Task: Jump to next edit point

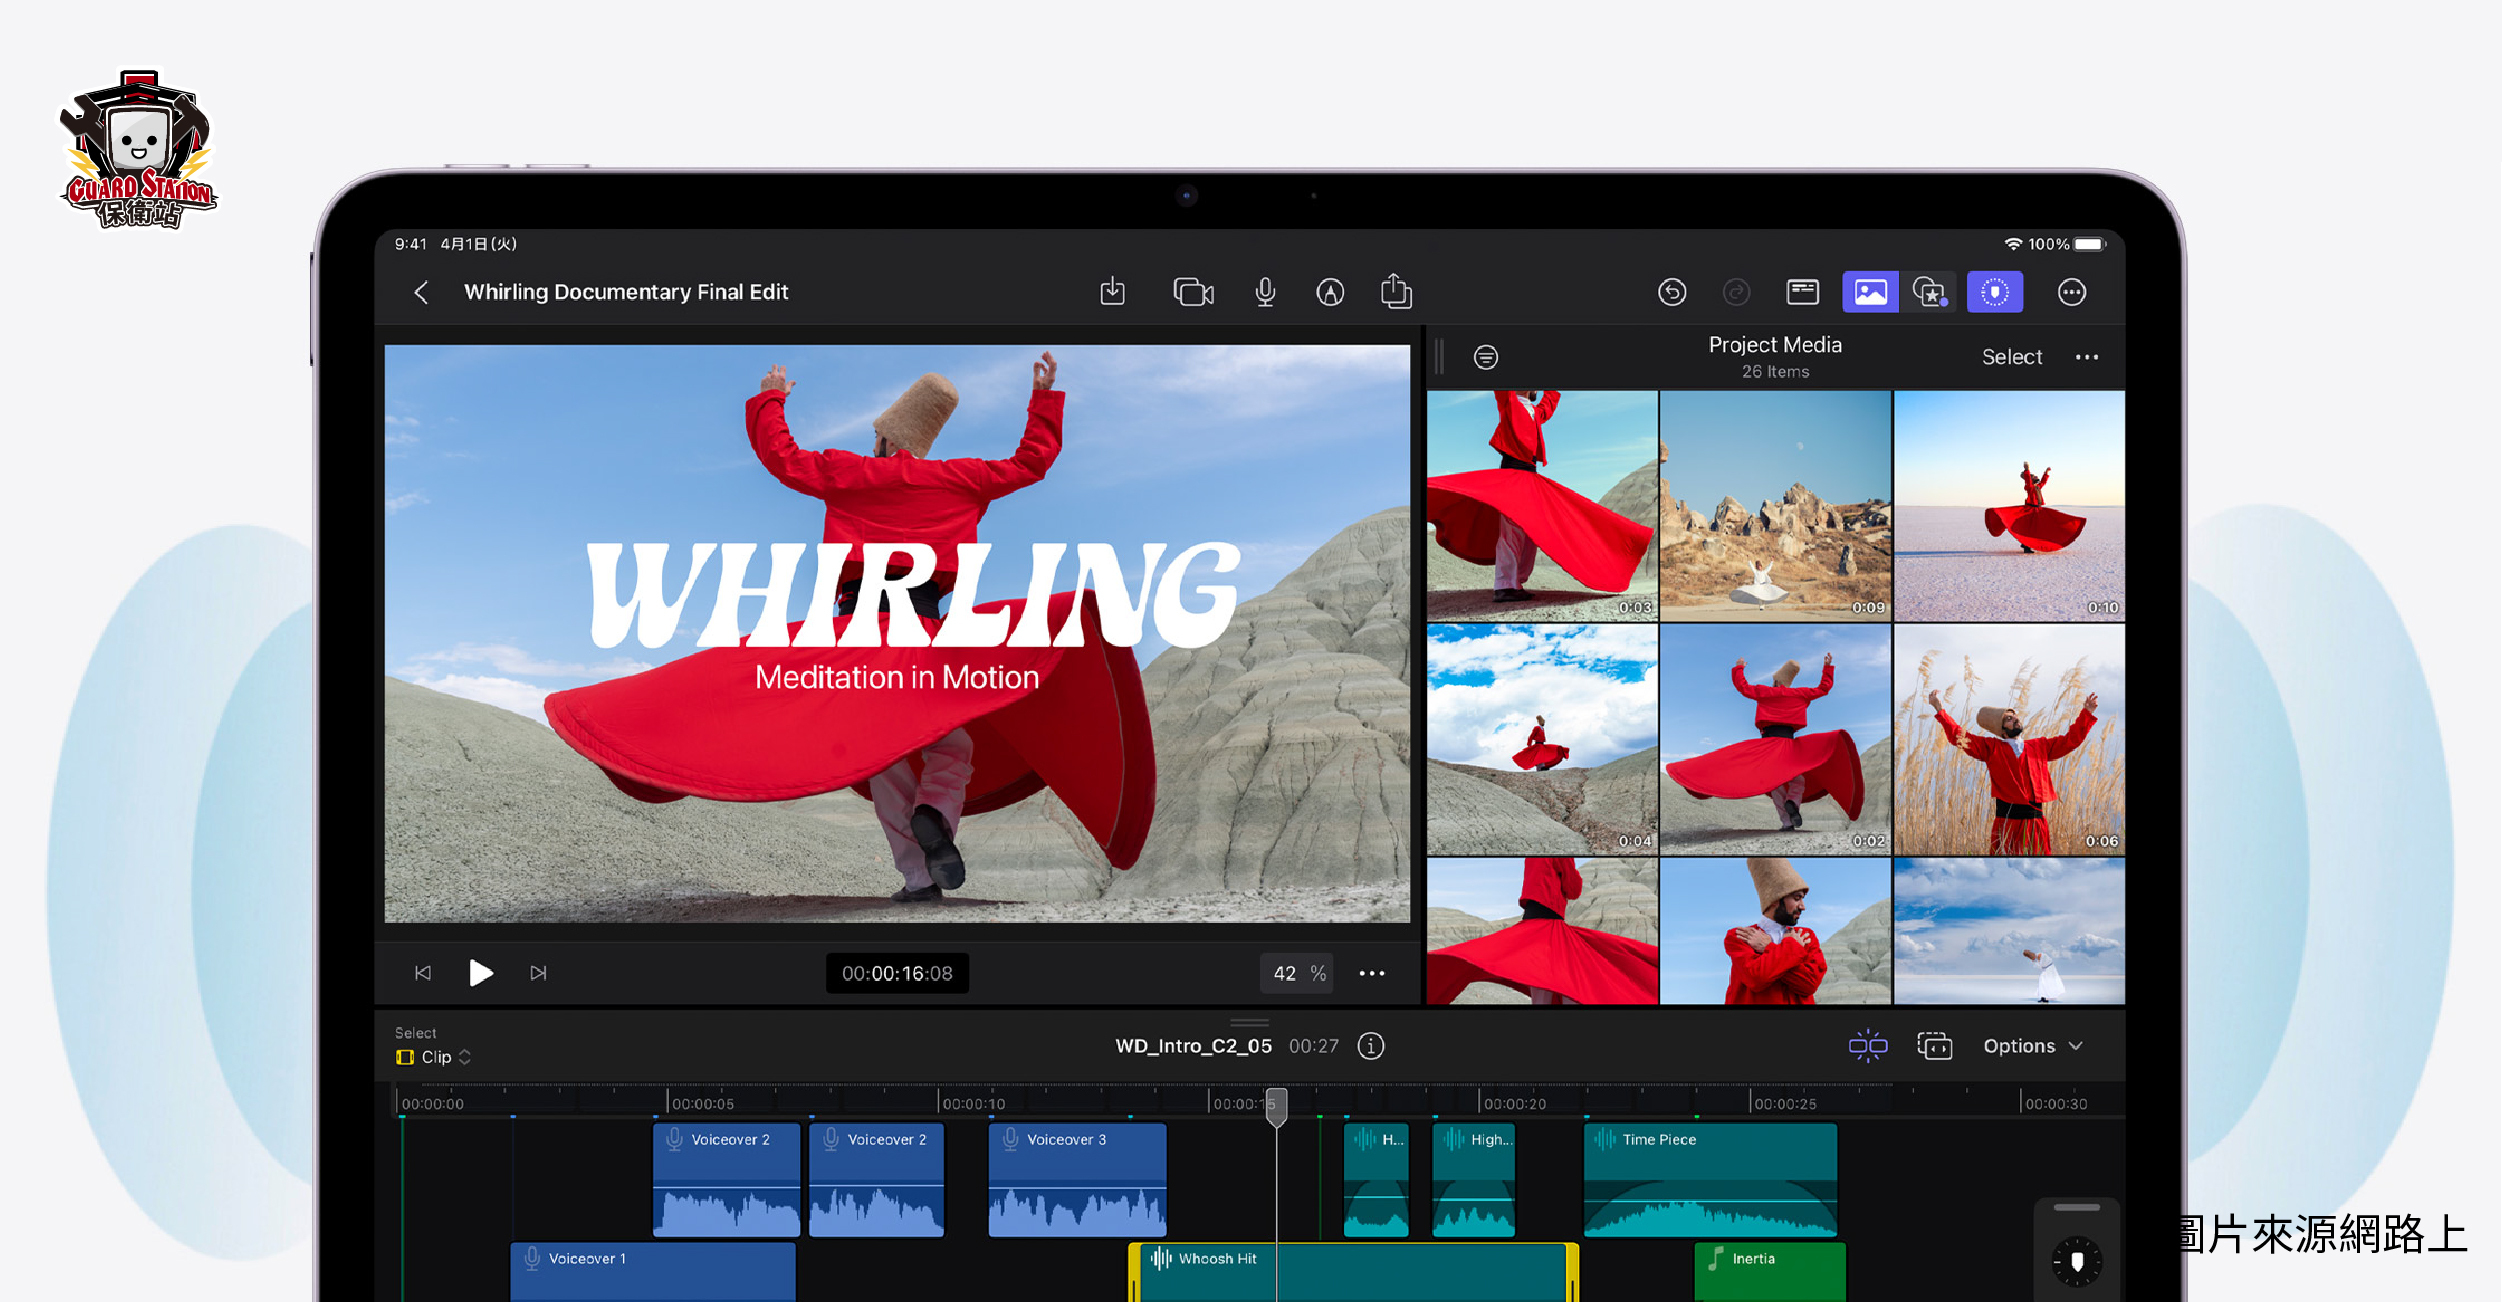Action: [x=538, y=973]
